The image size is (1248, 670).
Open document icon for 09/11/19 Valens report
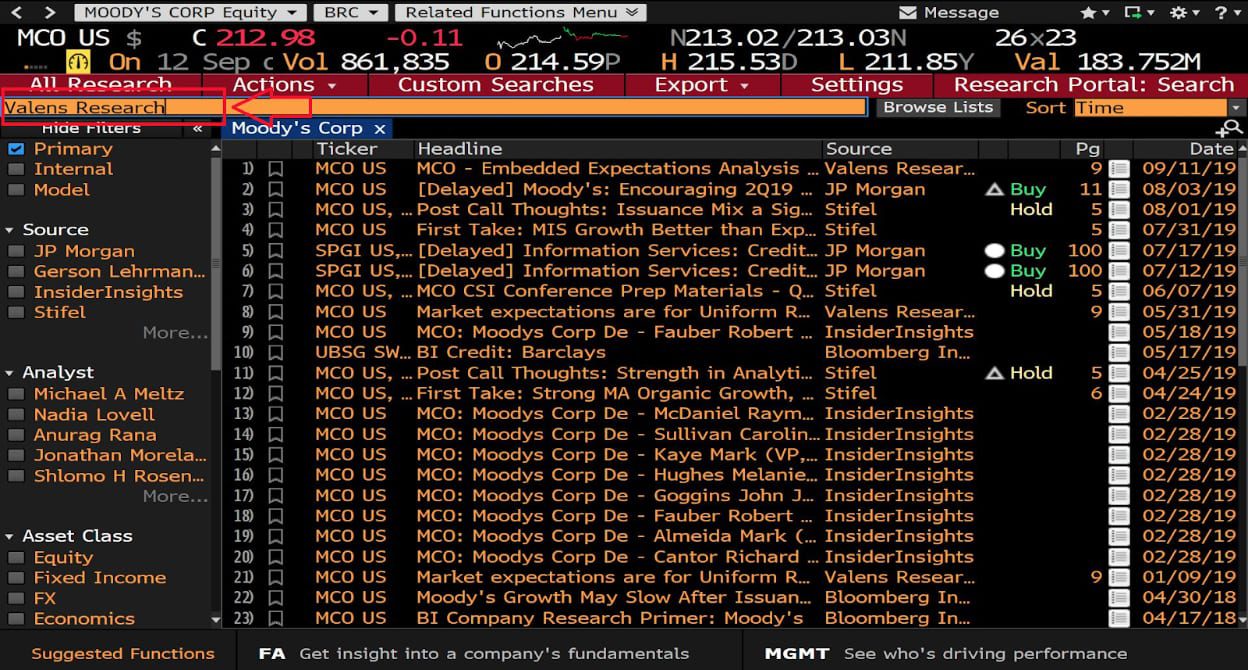(x=1119, y=169)
